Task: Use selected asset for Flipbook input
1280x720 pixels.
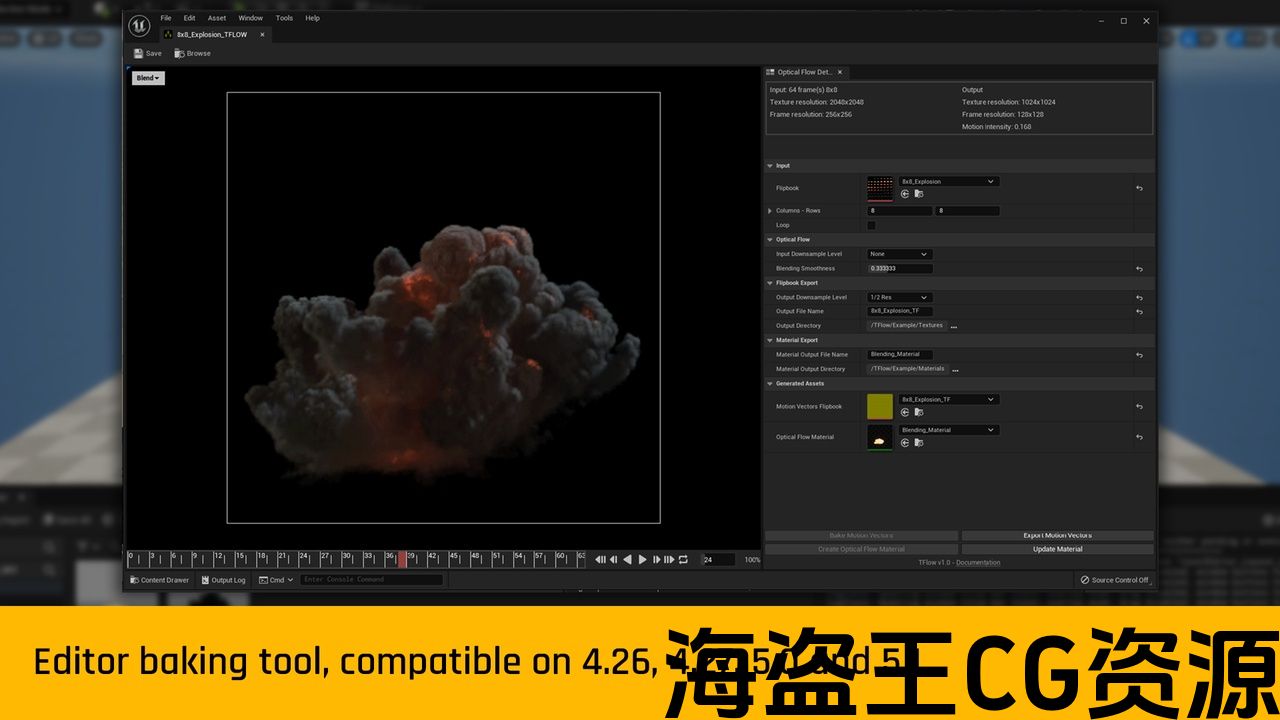Action: (905, 194)
